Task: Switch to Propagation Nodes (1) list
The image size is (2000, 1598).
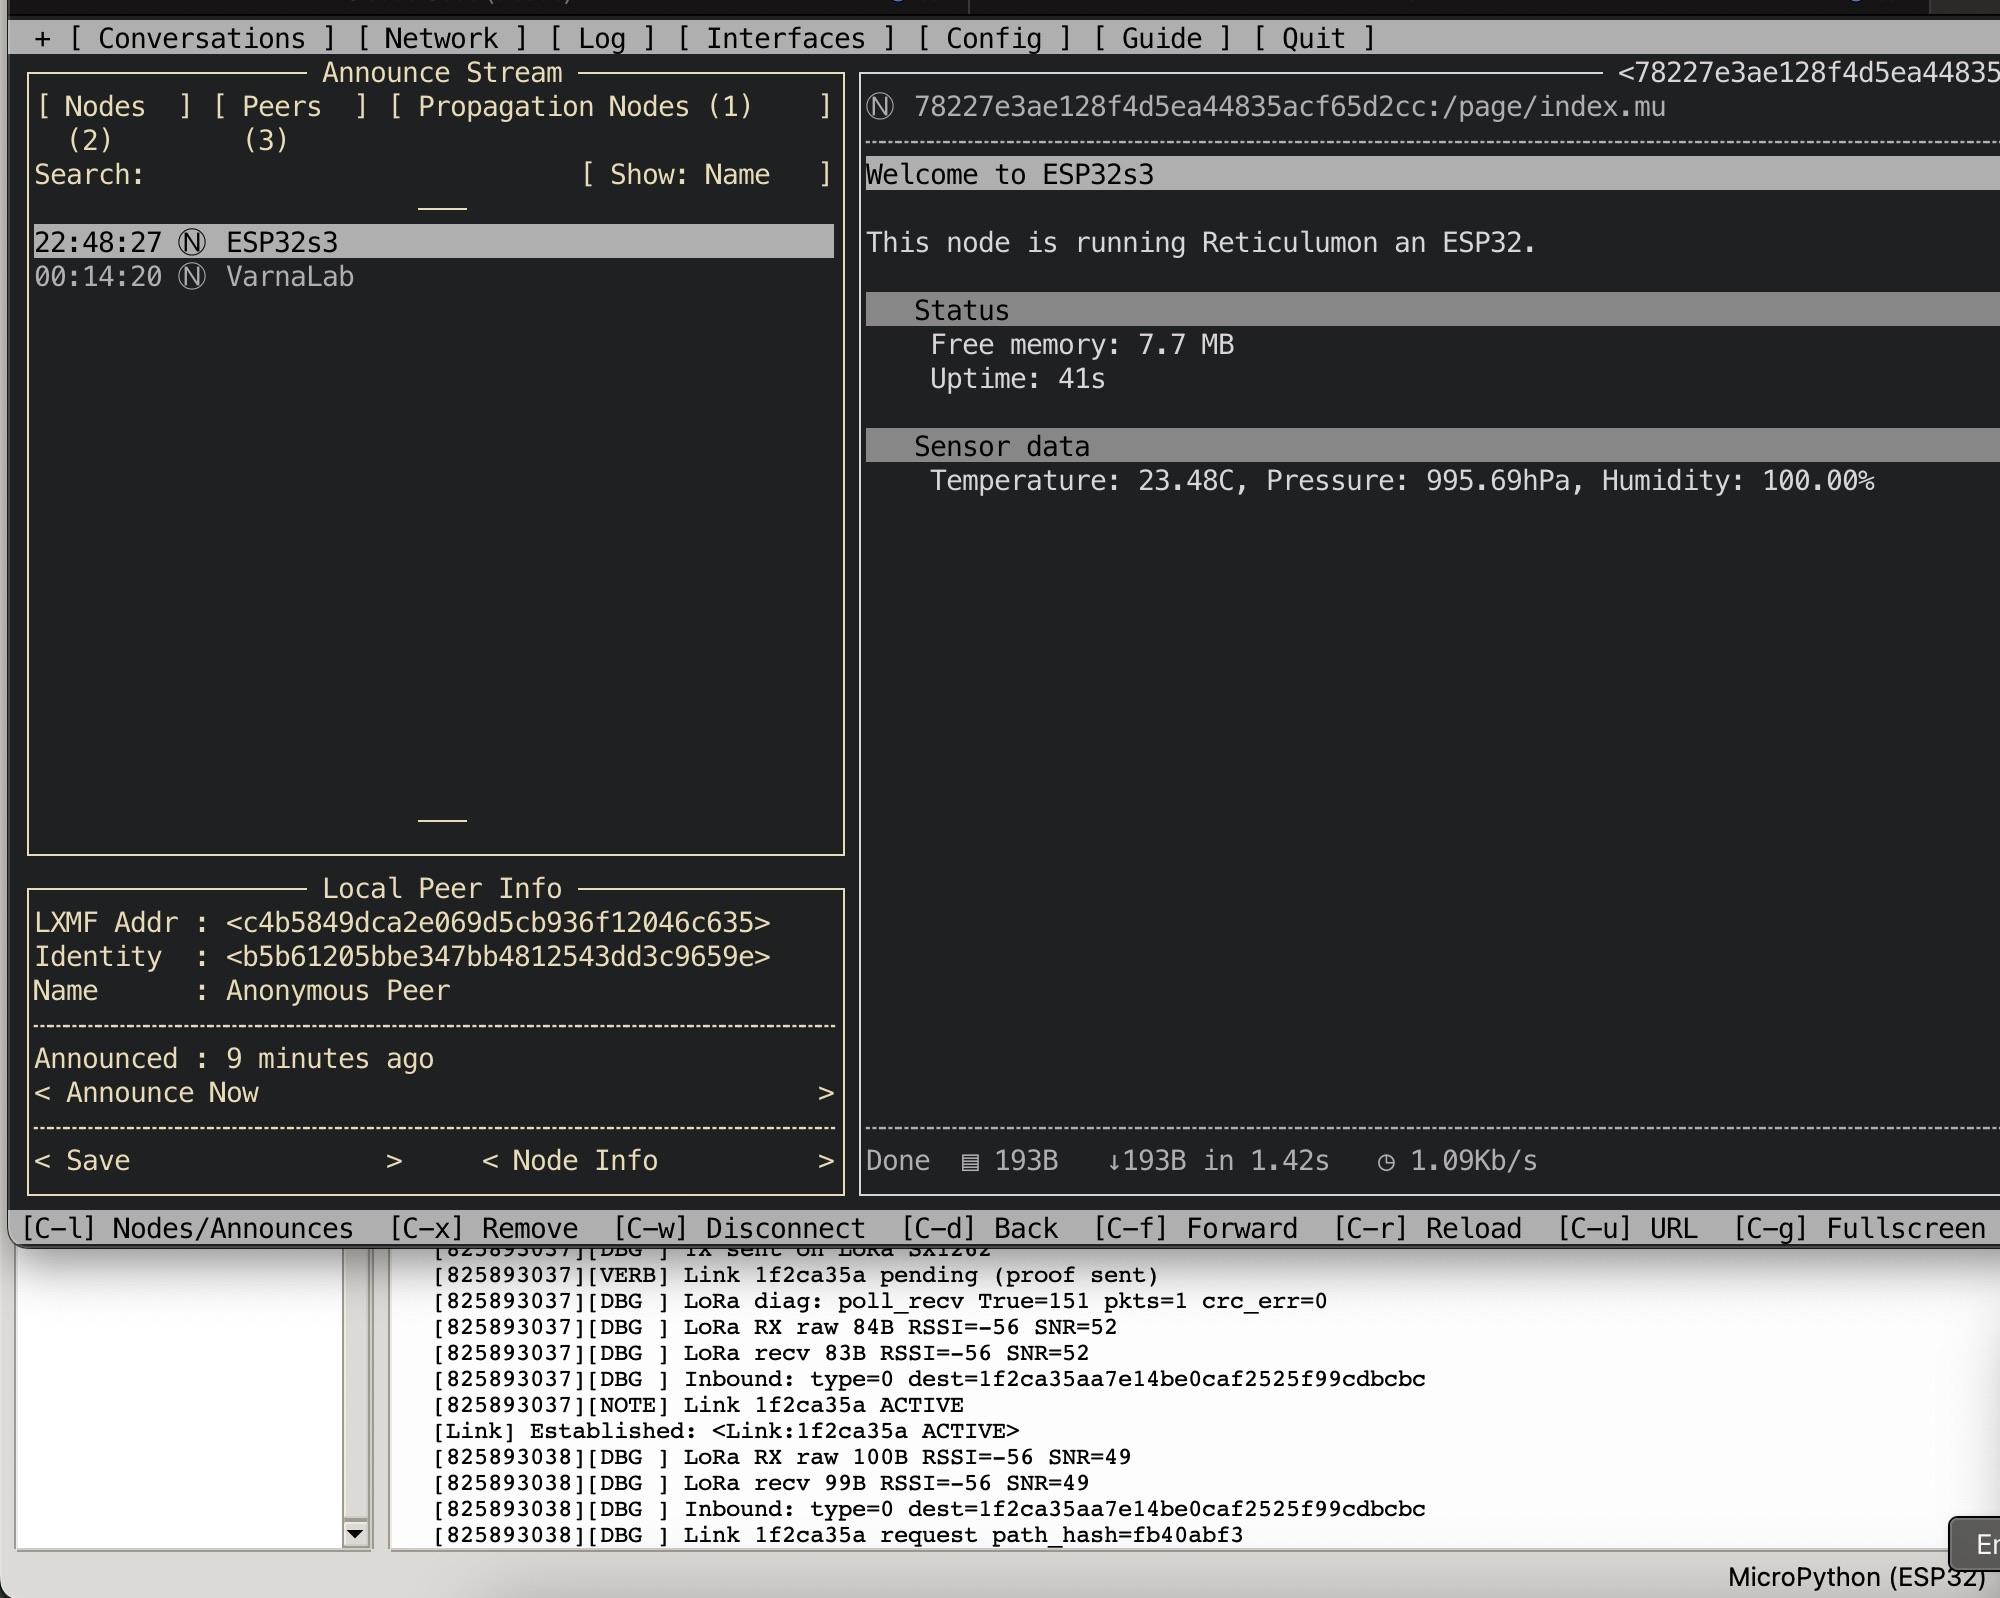Action: coord(584,107)
